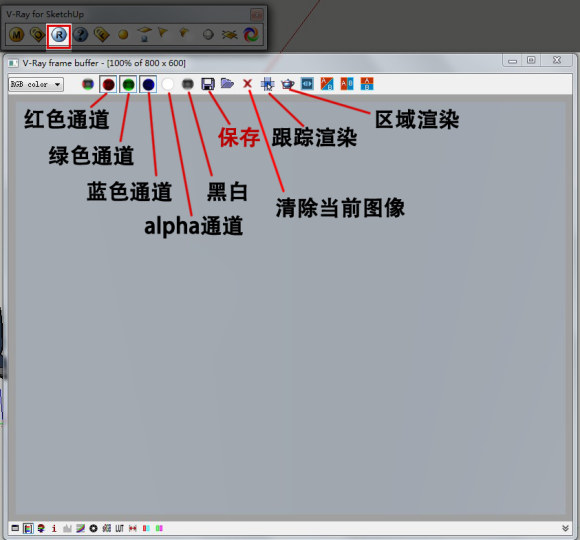Create a V-Ray sphere light (yellow sphere icon)

pyautogui.click(x=123, y=35)
